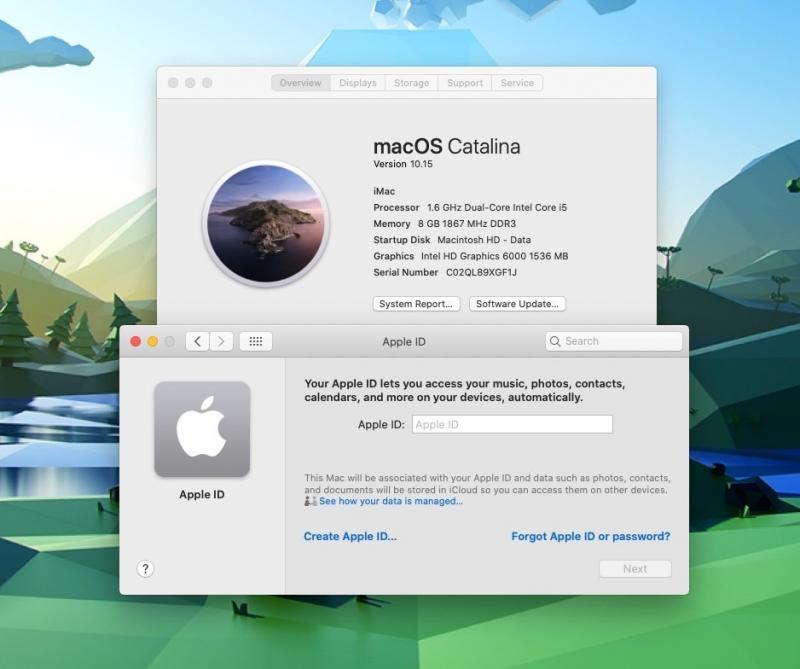Click the magnifier icon in the Search field
The width and height of the screenshot is (800, 669).
(555, 341)
